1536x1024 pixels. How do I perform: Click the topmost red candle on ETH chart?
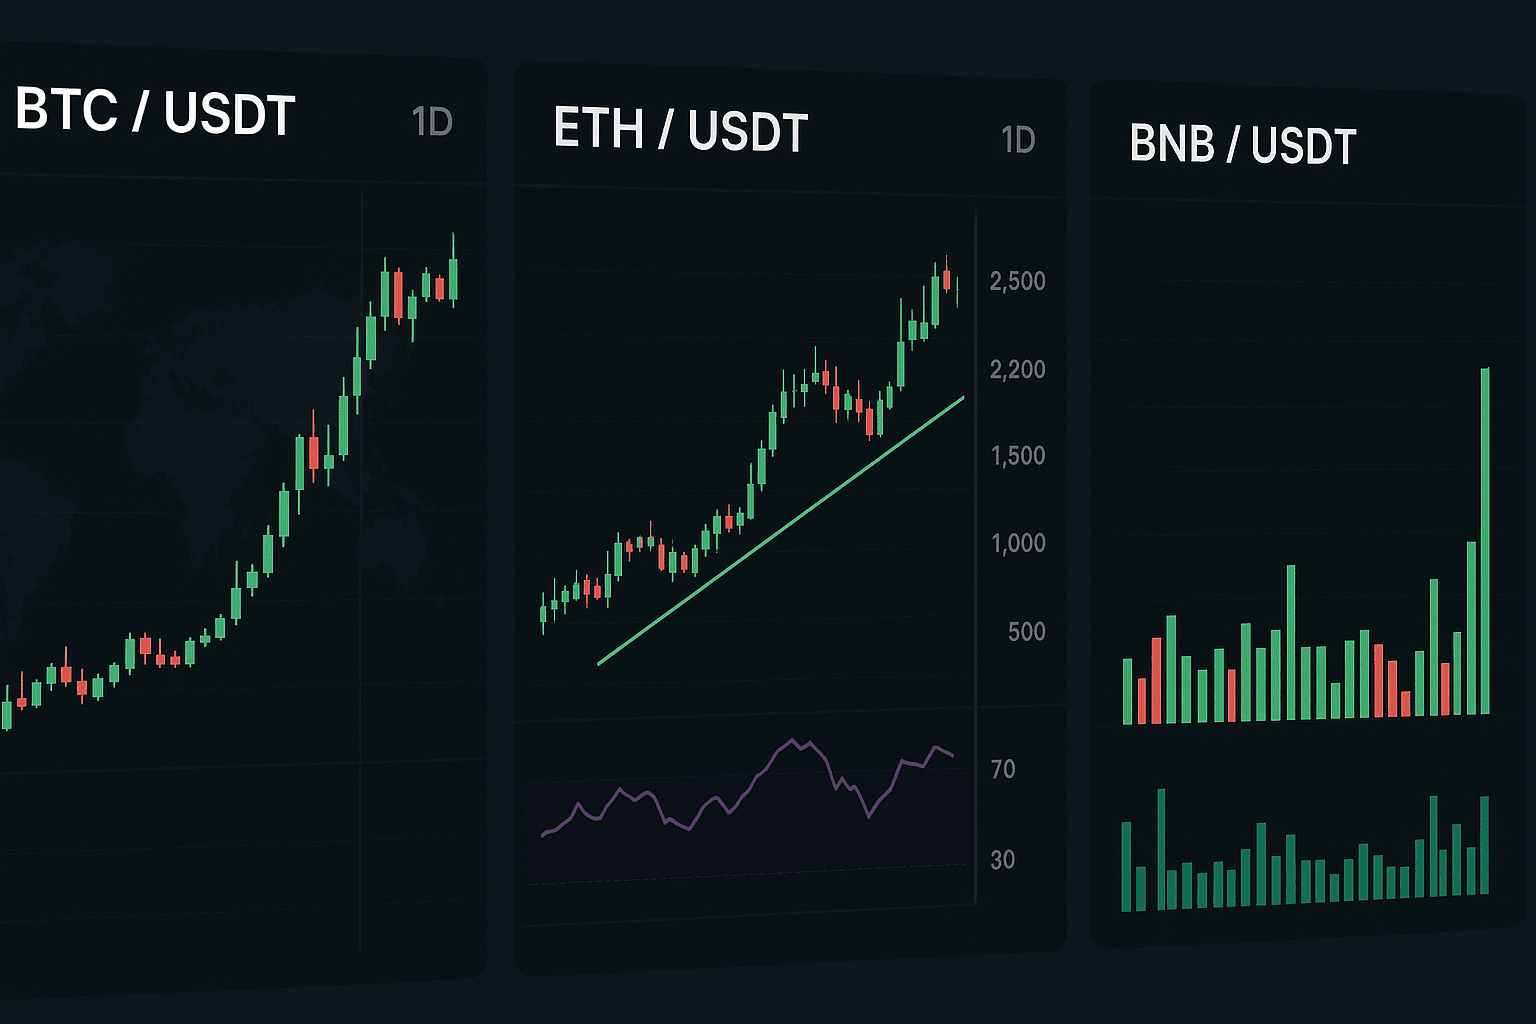(946, 279)
